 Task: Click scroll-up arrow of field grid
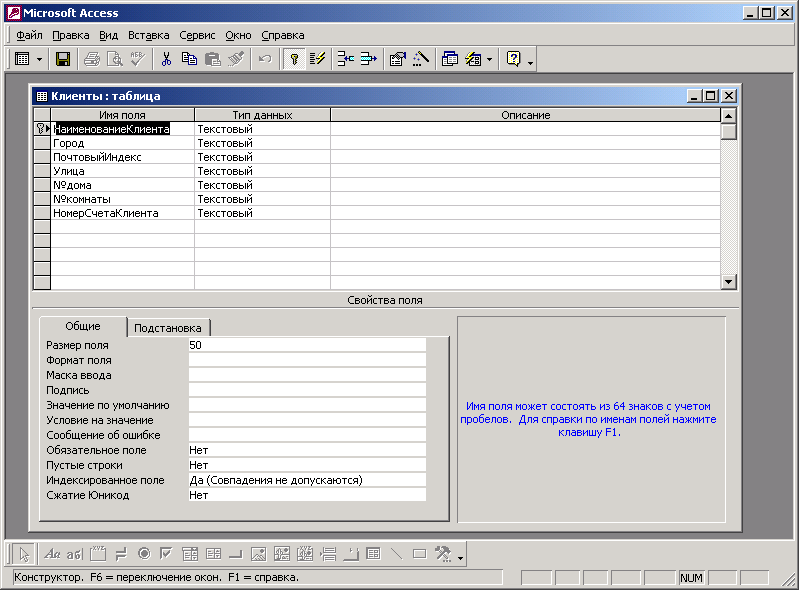point(729,116)
